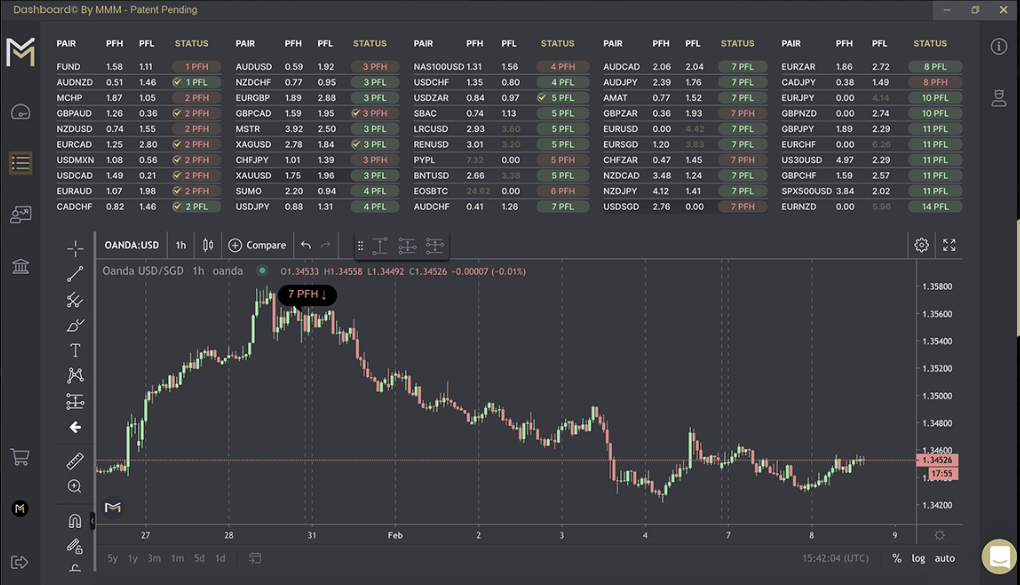Image resolution: width=1020 pixels, height=585 pixels.
Task: Set chart range to 5y
Action: (113, 558)
